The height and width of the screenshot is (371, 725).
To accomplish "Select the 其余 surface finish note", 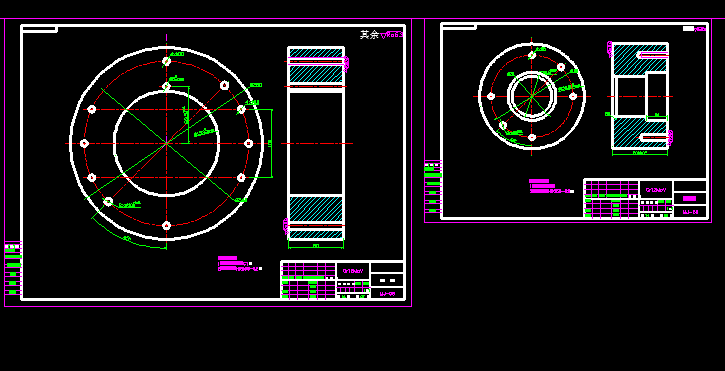I will coord(381,35).
